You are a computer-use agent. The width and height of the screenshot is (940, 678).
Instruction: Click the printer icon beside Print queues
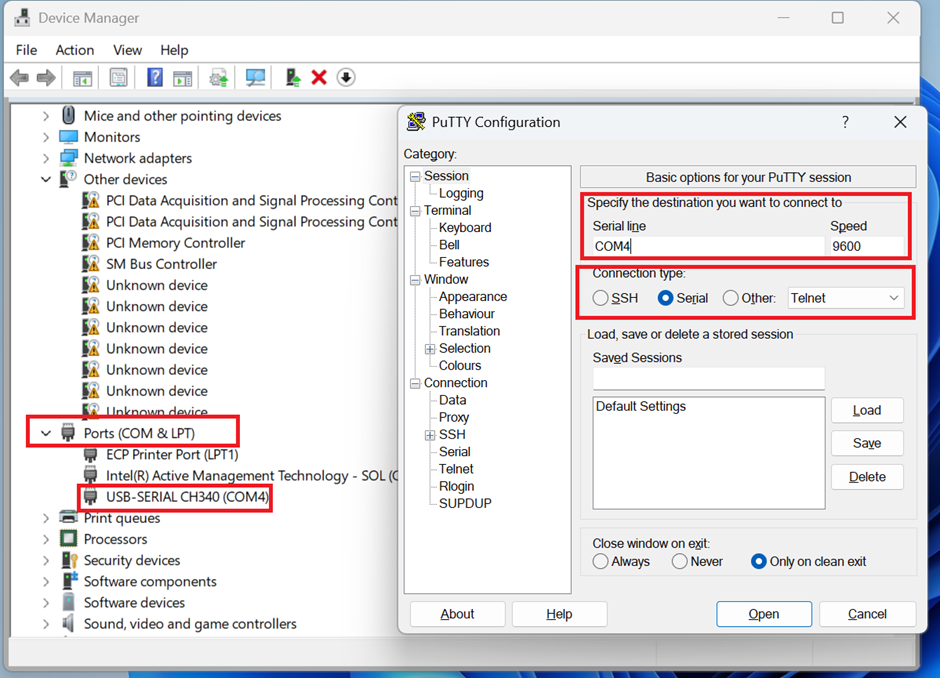[68, 517]
